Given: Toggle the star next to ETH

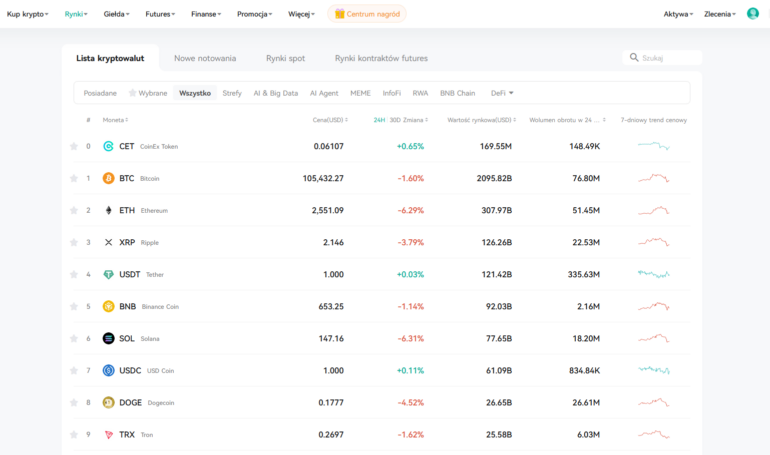Looking at the screenshot, I should (x=73, y=210).
